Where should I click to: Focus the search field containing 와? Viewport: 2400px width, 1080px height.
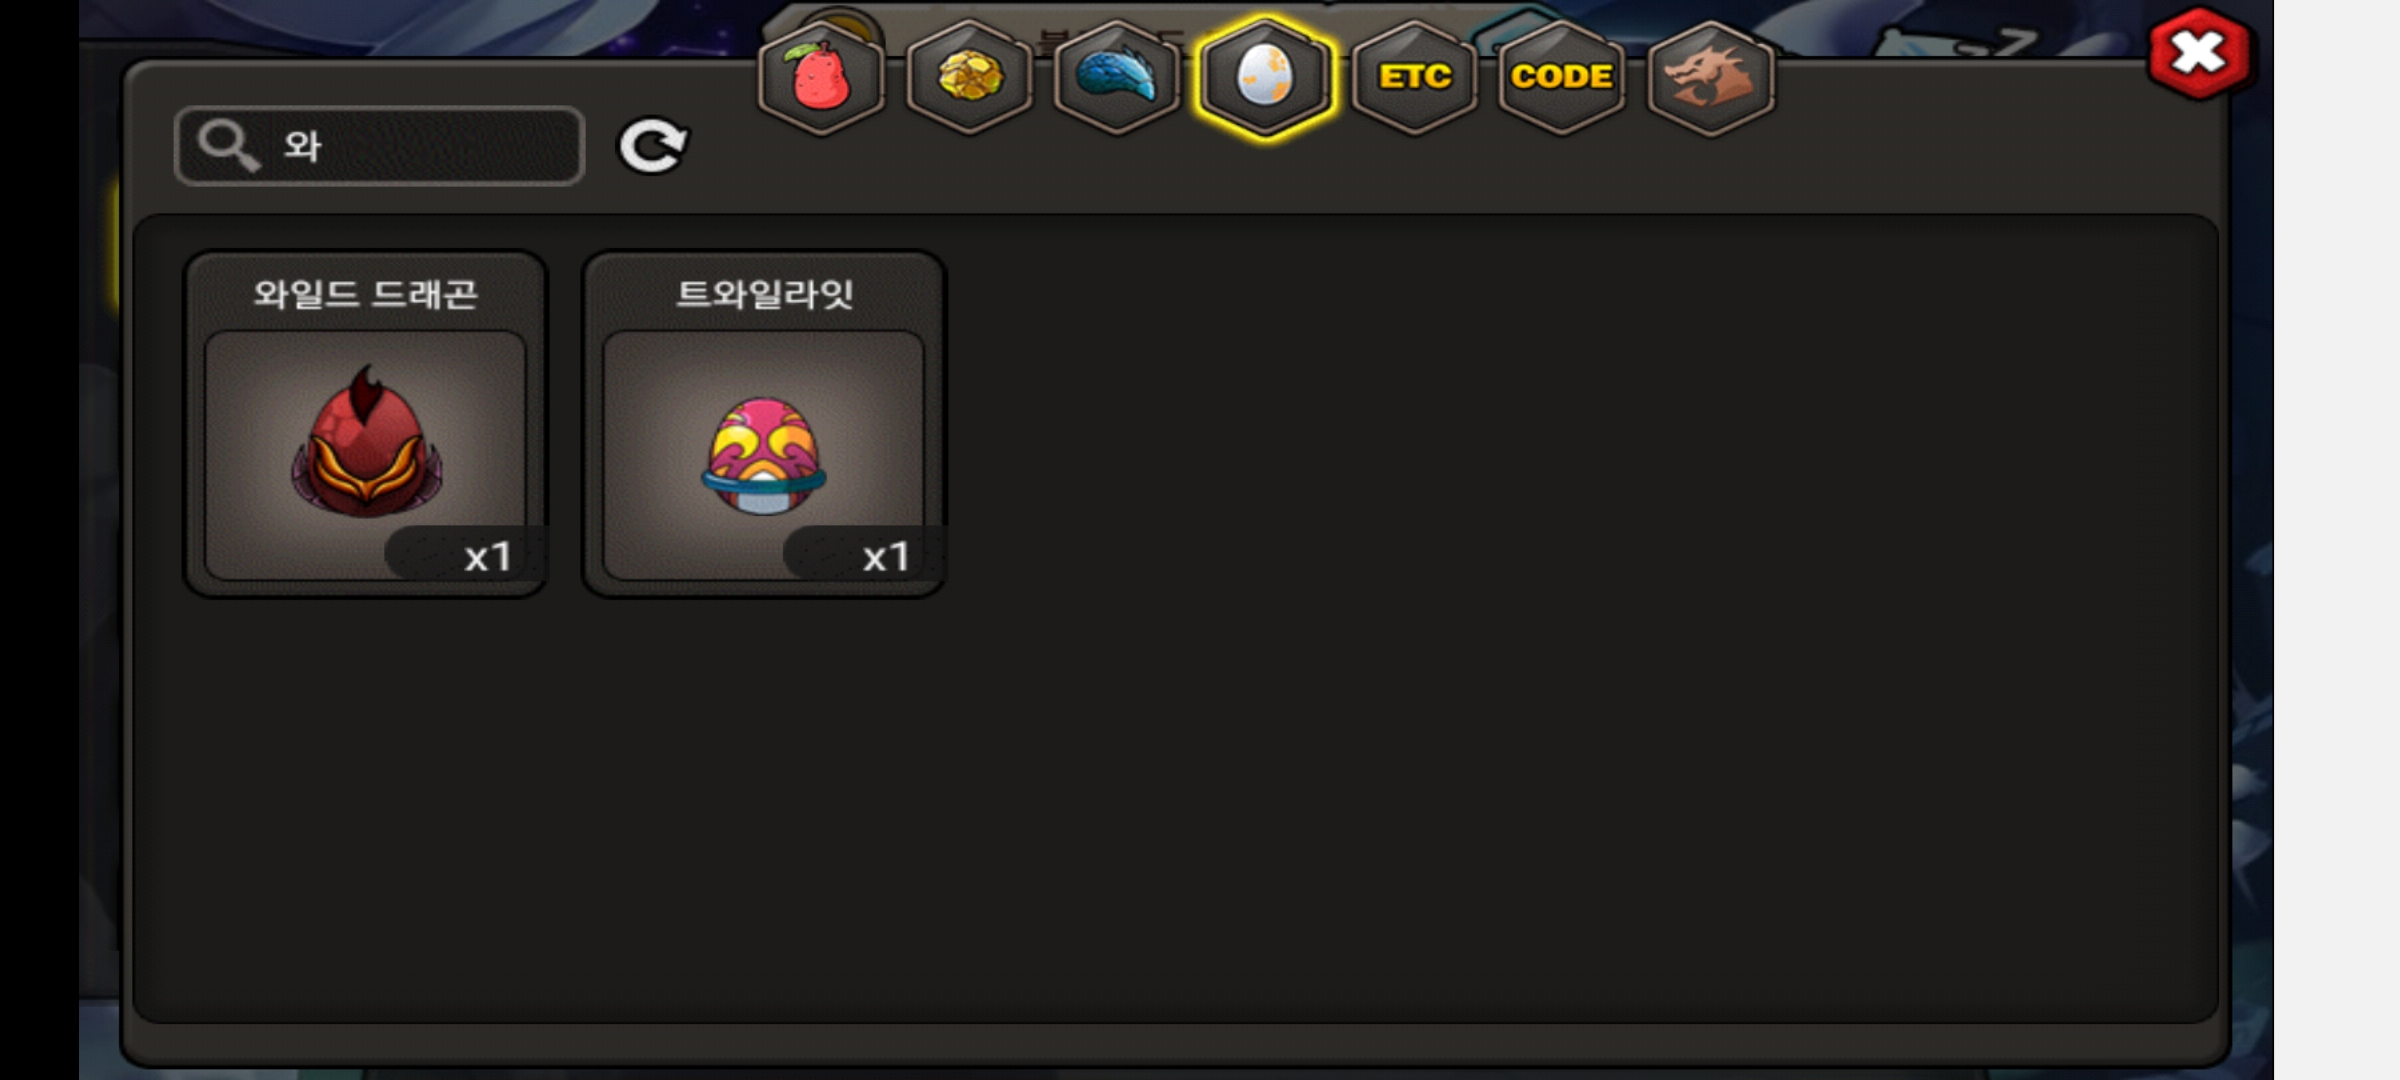379,146
